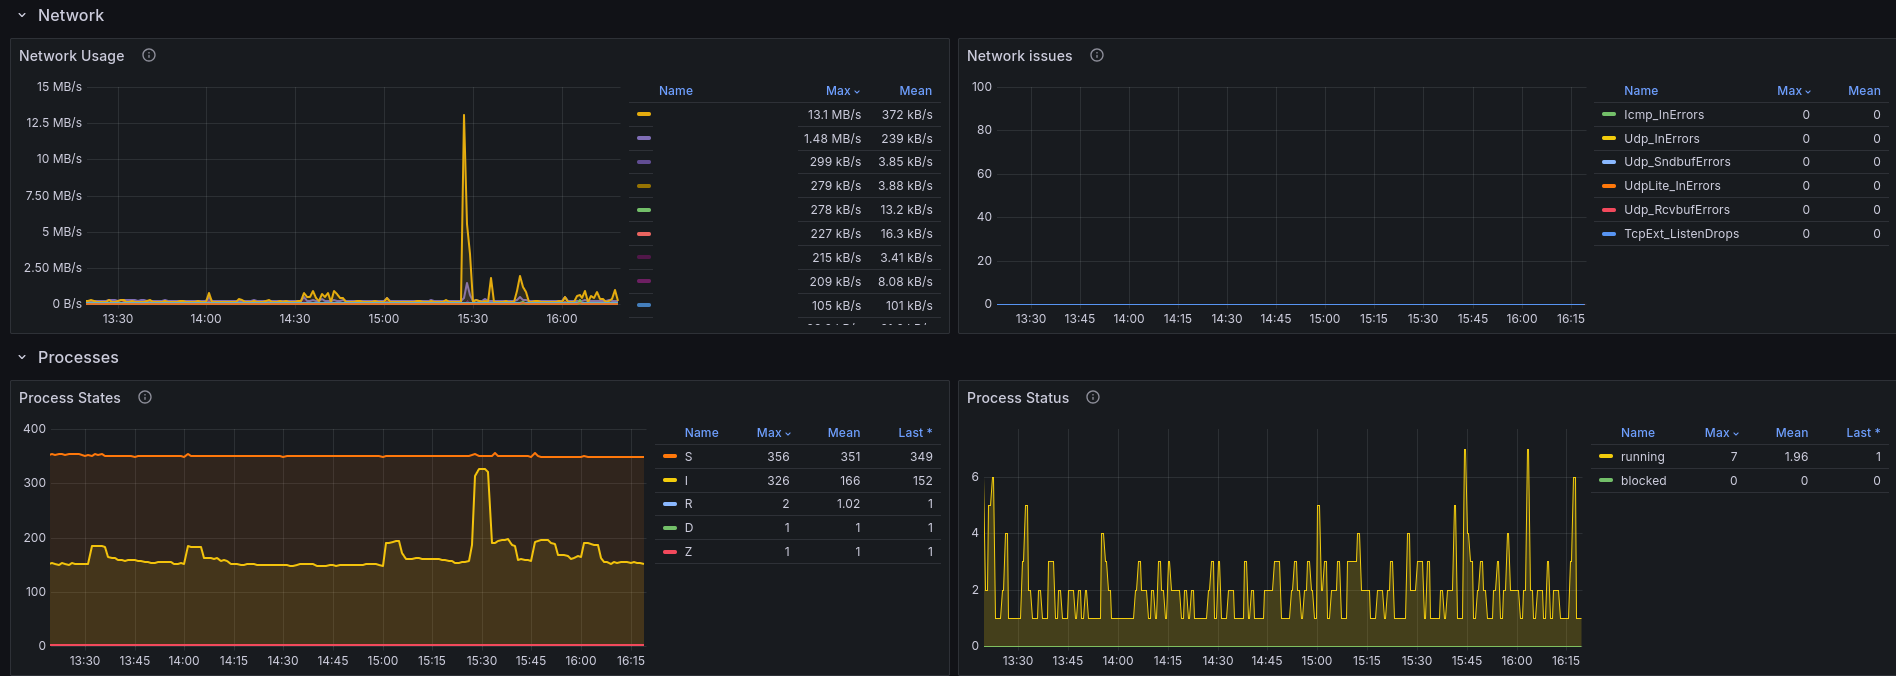
Task: Toggle the running series visibility
Action: coord(1642,456)
